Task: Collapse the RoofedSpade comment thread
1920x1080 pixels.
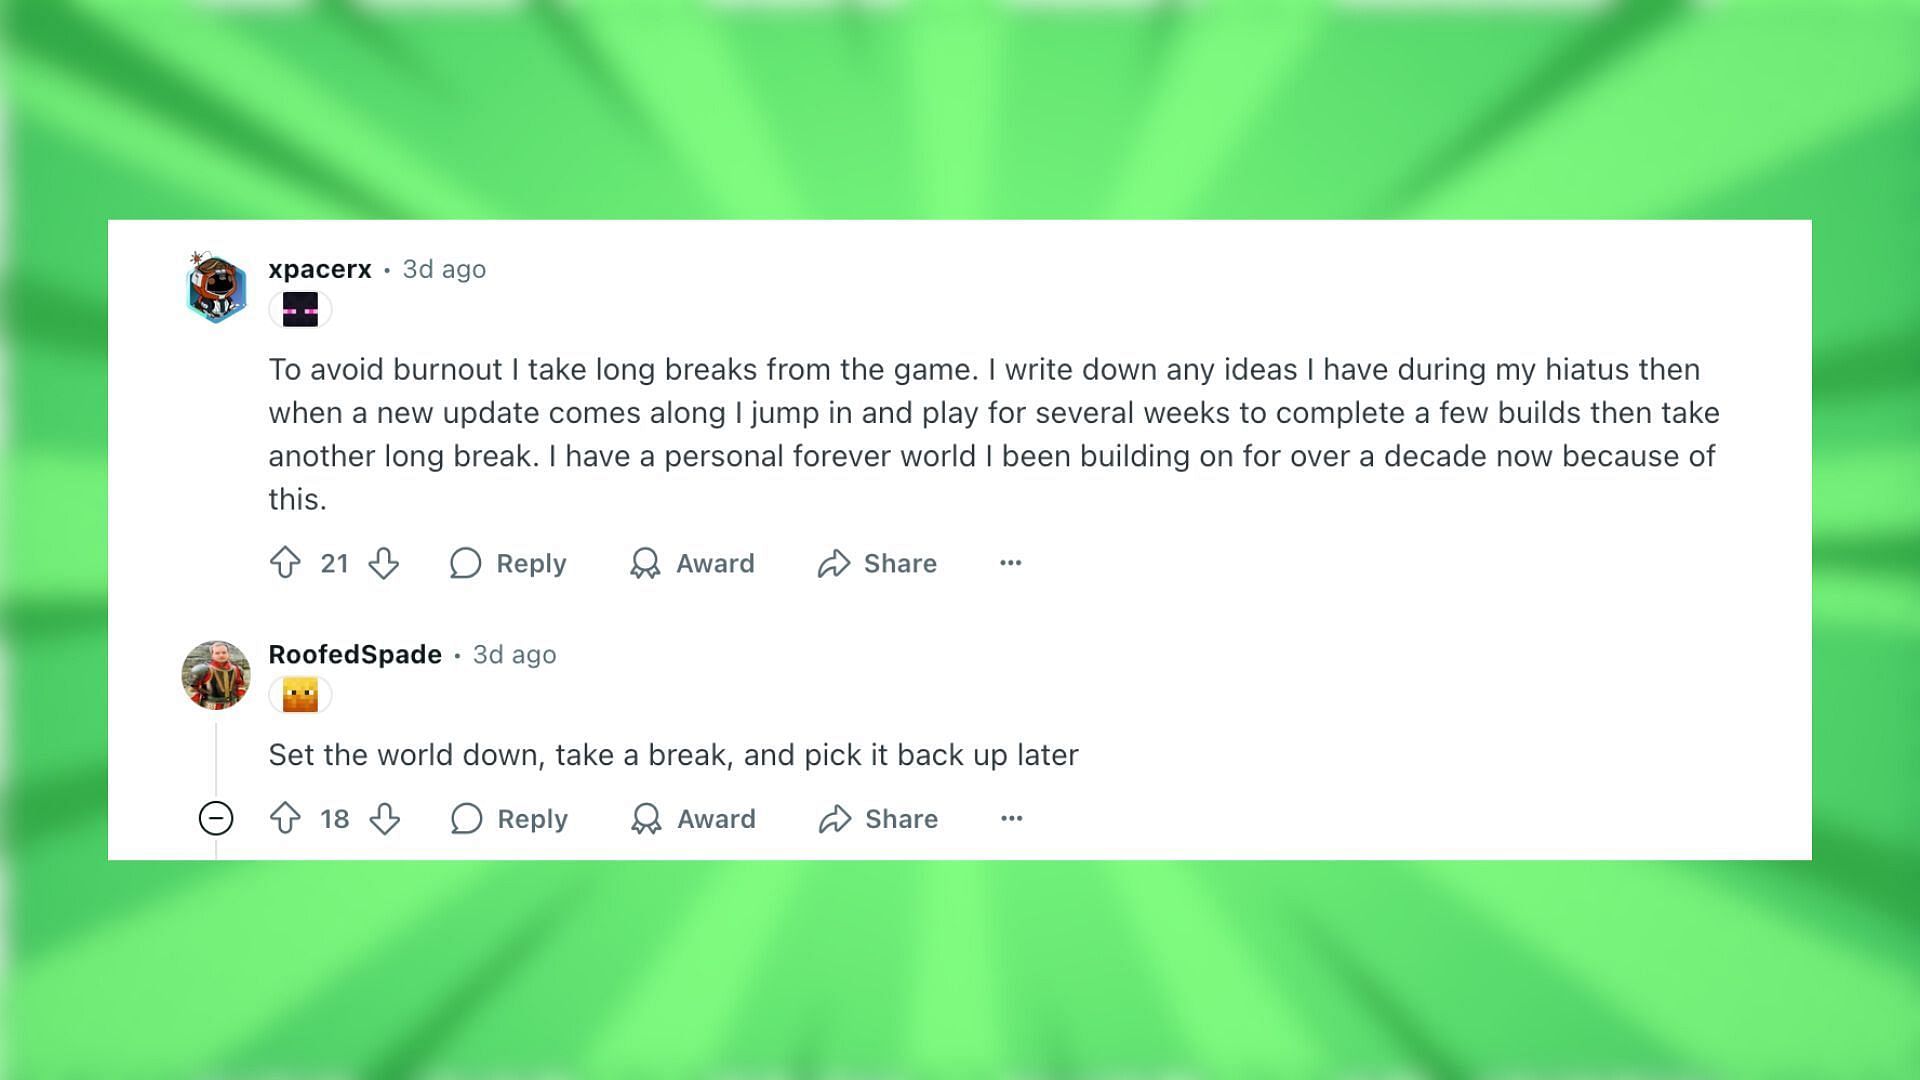Action: click(x=216, y=819)
